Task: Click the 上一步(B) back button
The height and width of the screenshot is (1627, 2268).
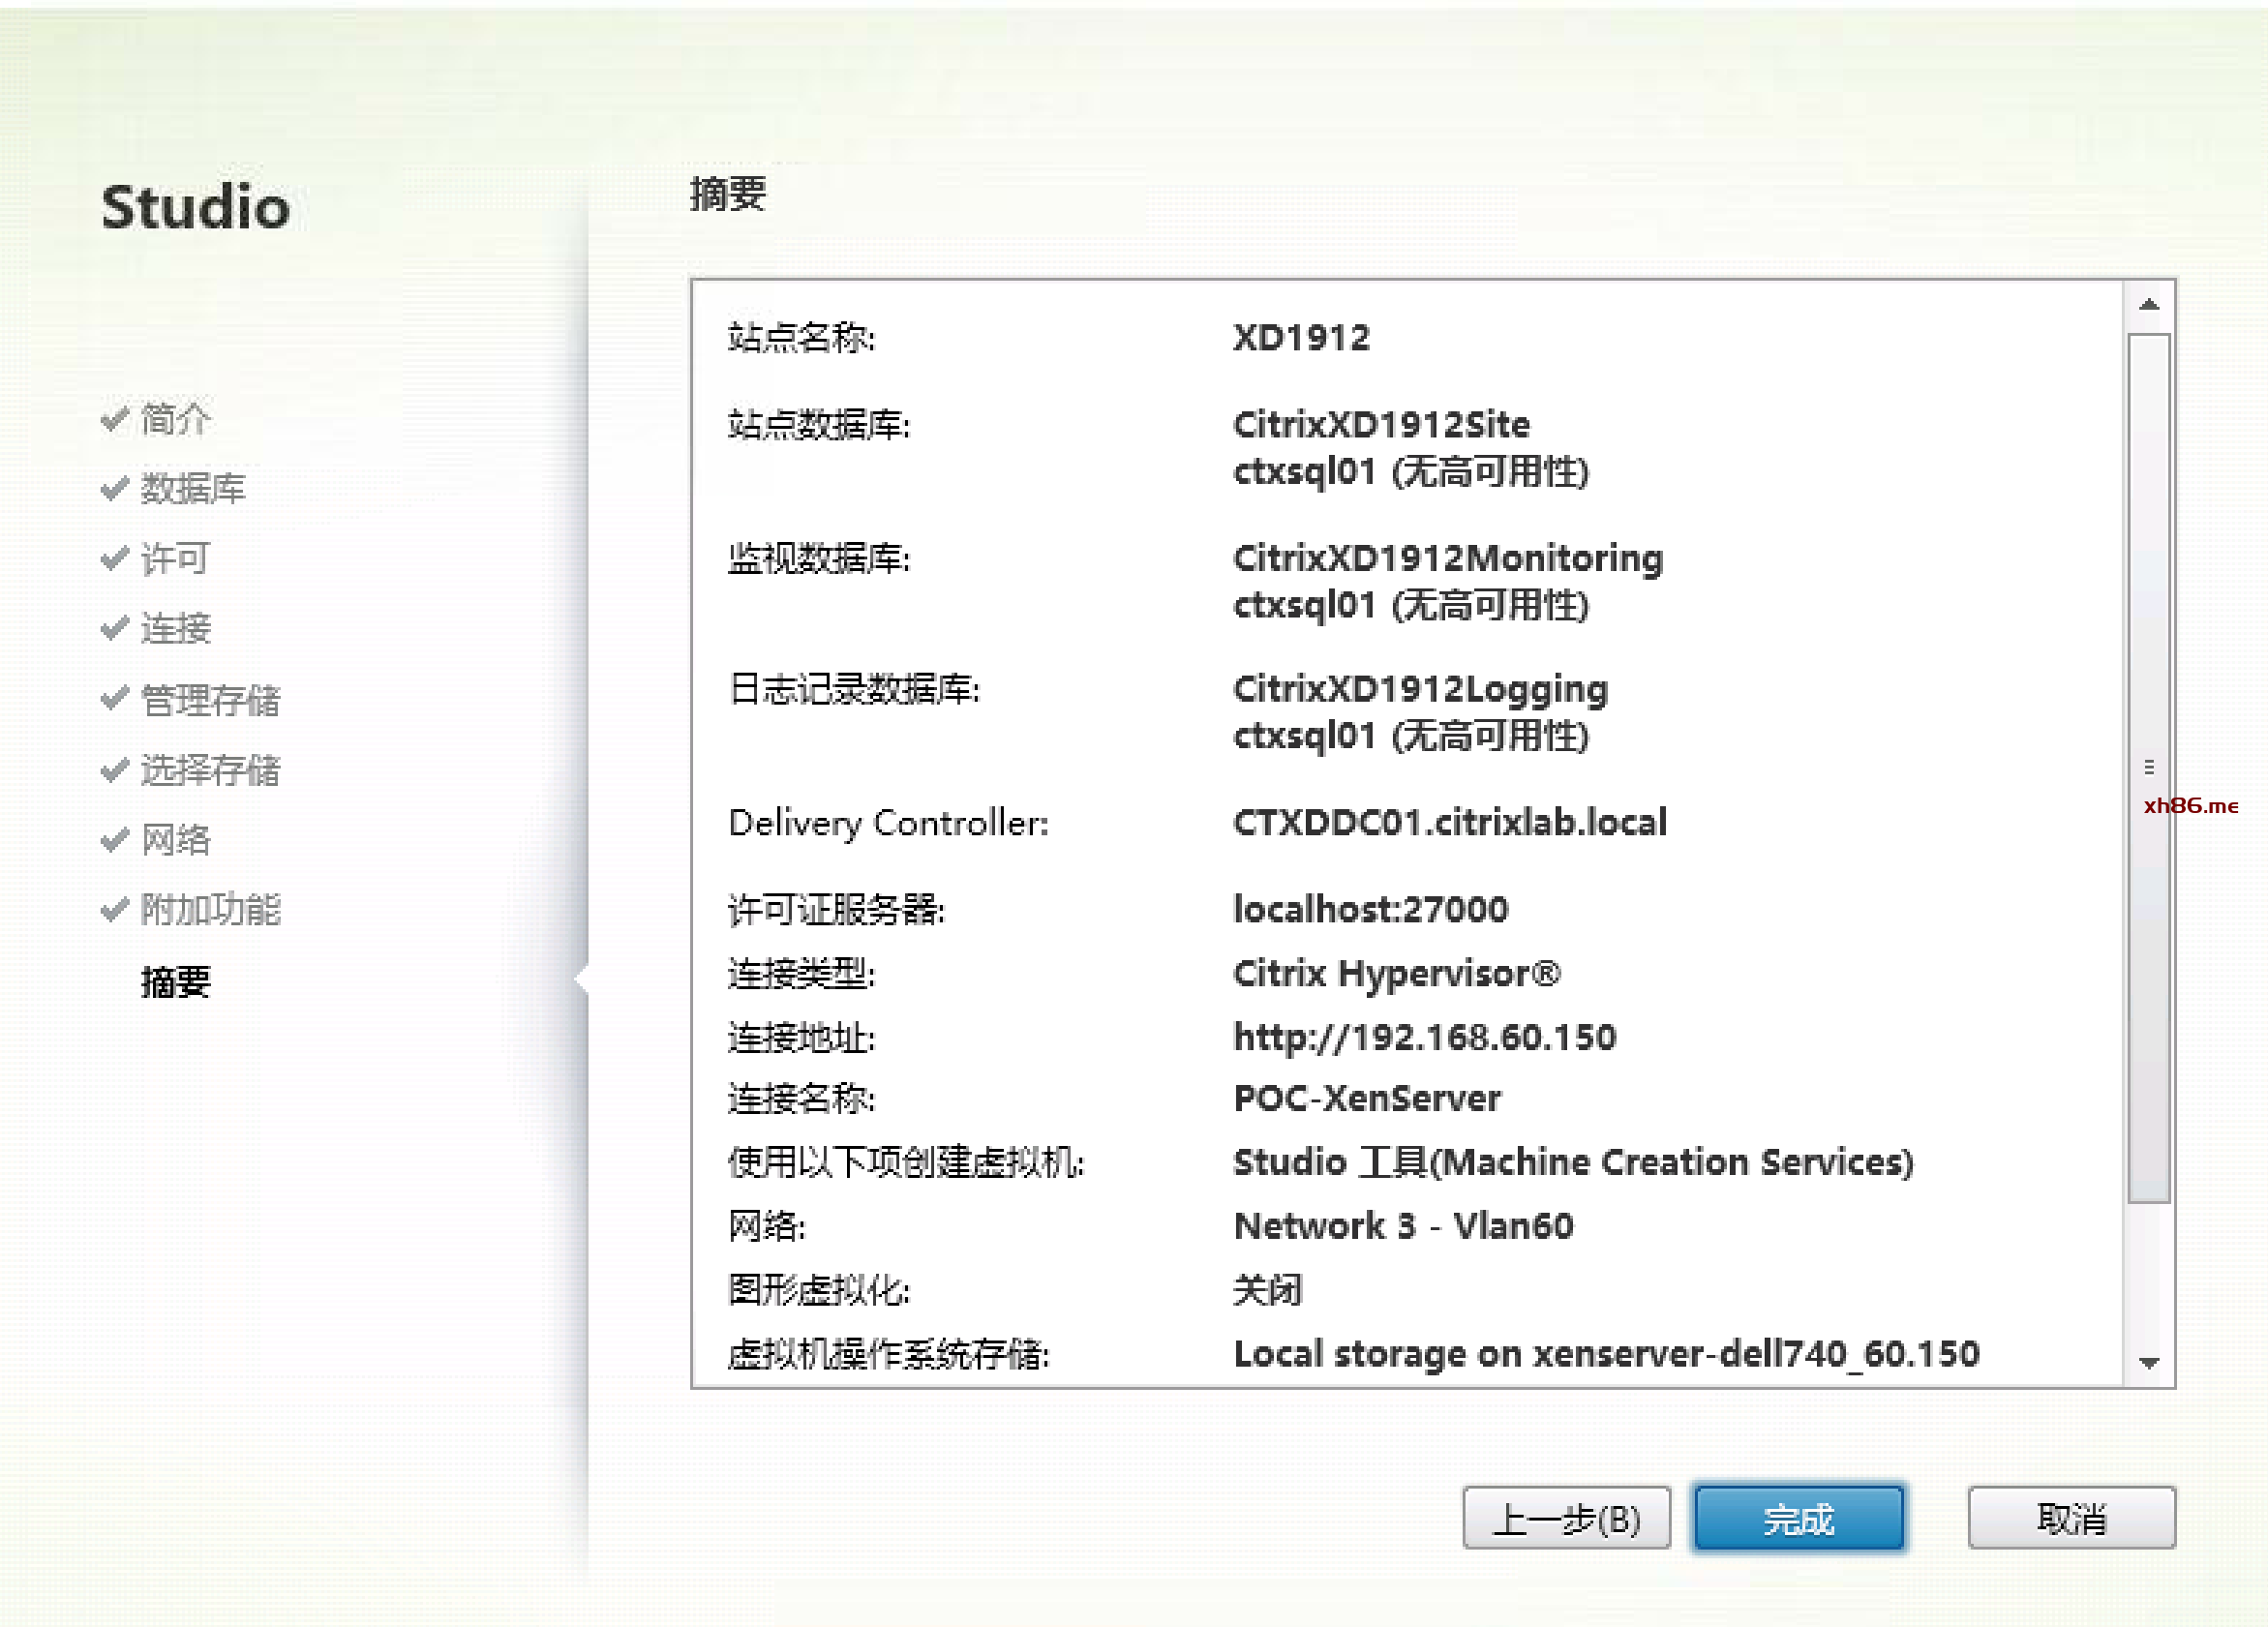Action: [x=1565, y=1518]
